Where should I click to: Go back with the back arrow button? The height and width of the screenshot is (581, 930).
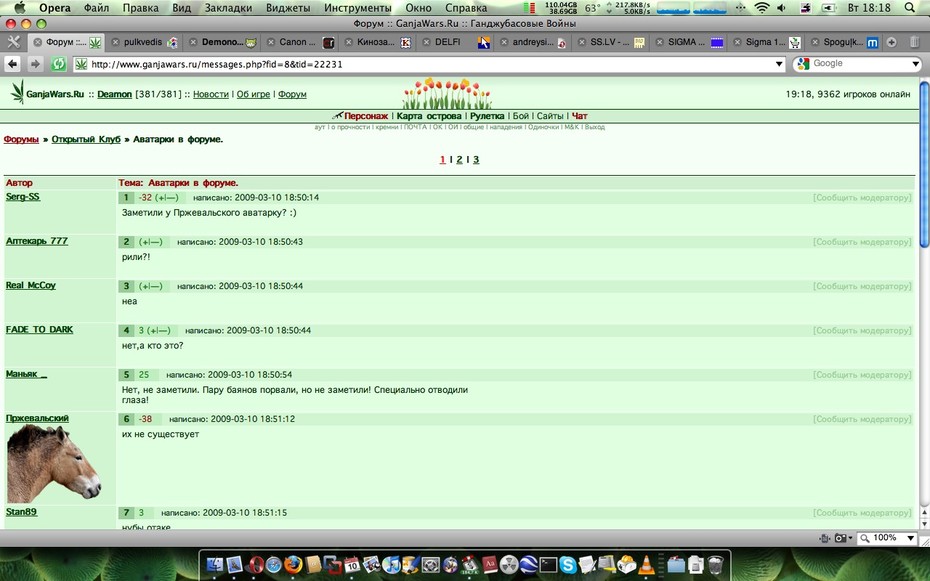[12, 64]
